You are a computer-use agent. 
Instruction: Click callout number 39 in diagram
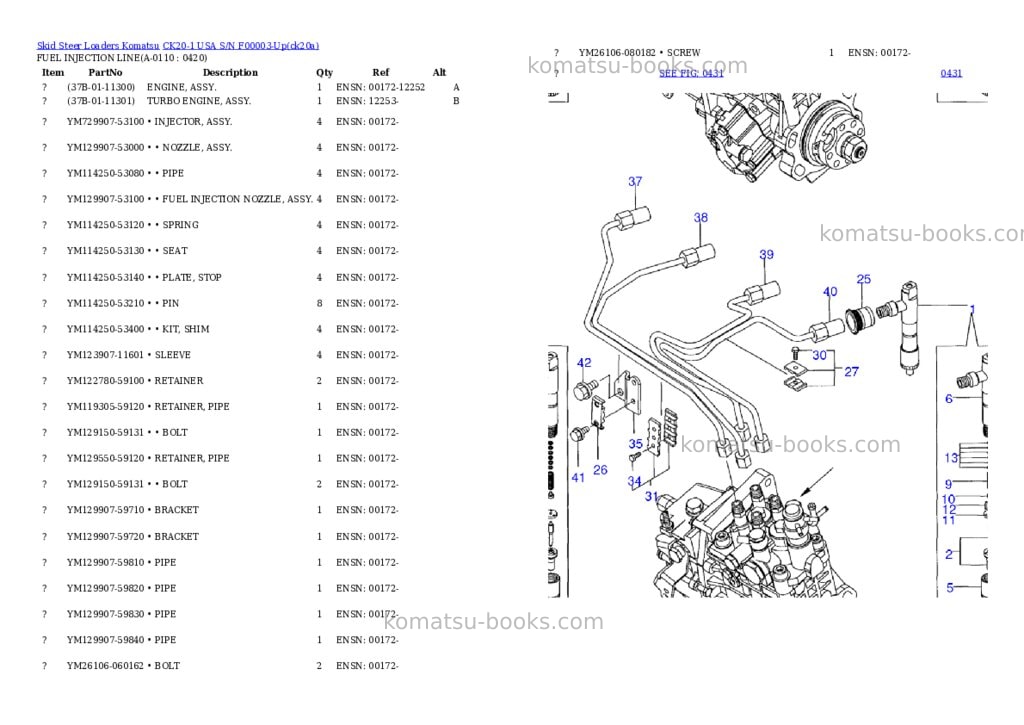[767, 254]
